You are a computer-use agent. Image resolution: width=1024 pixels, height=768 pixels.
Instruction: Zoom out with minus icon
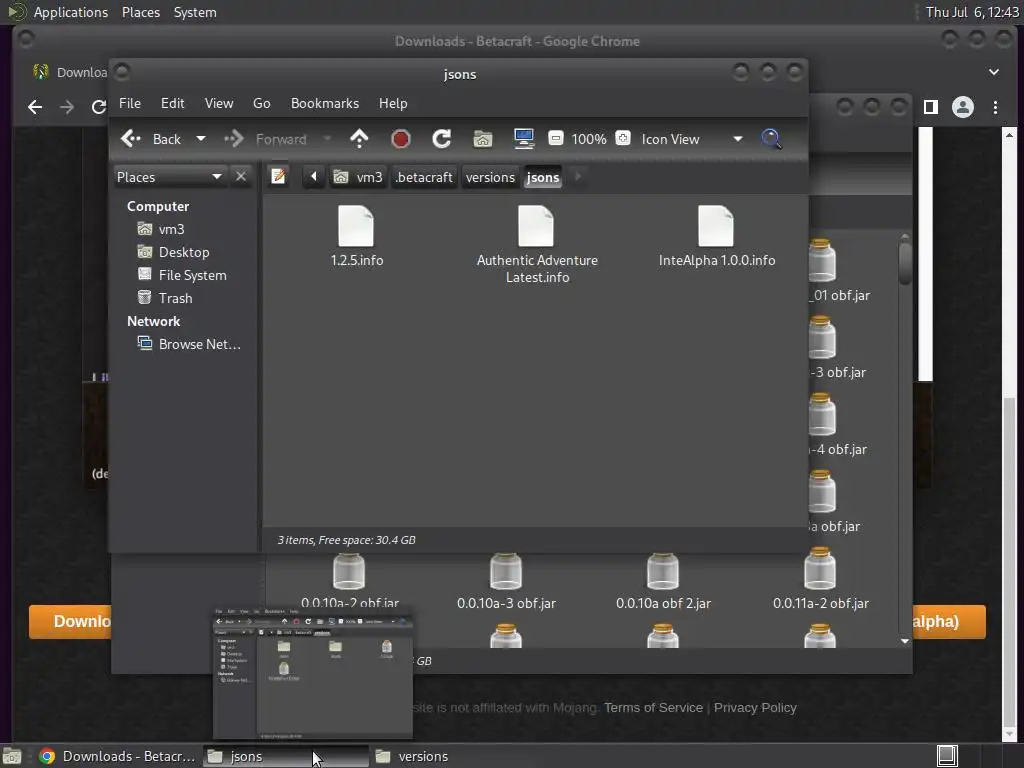click(x=556, y=138)
